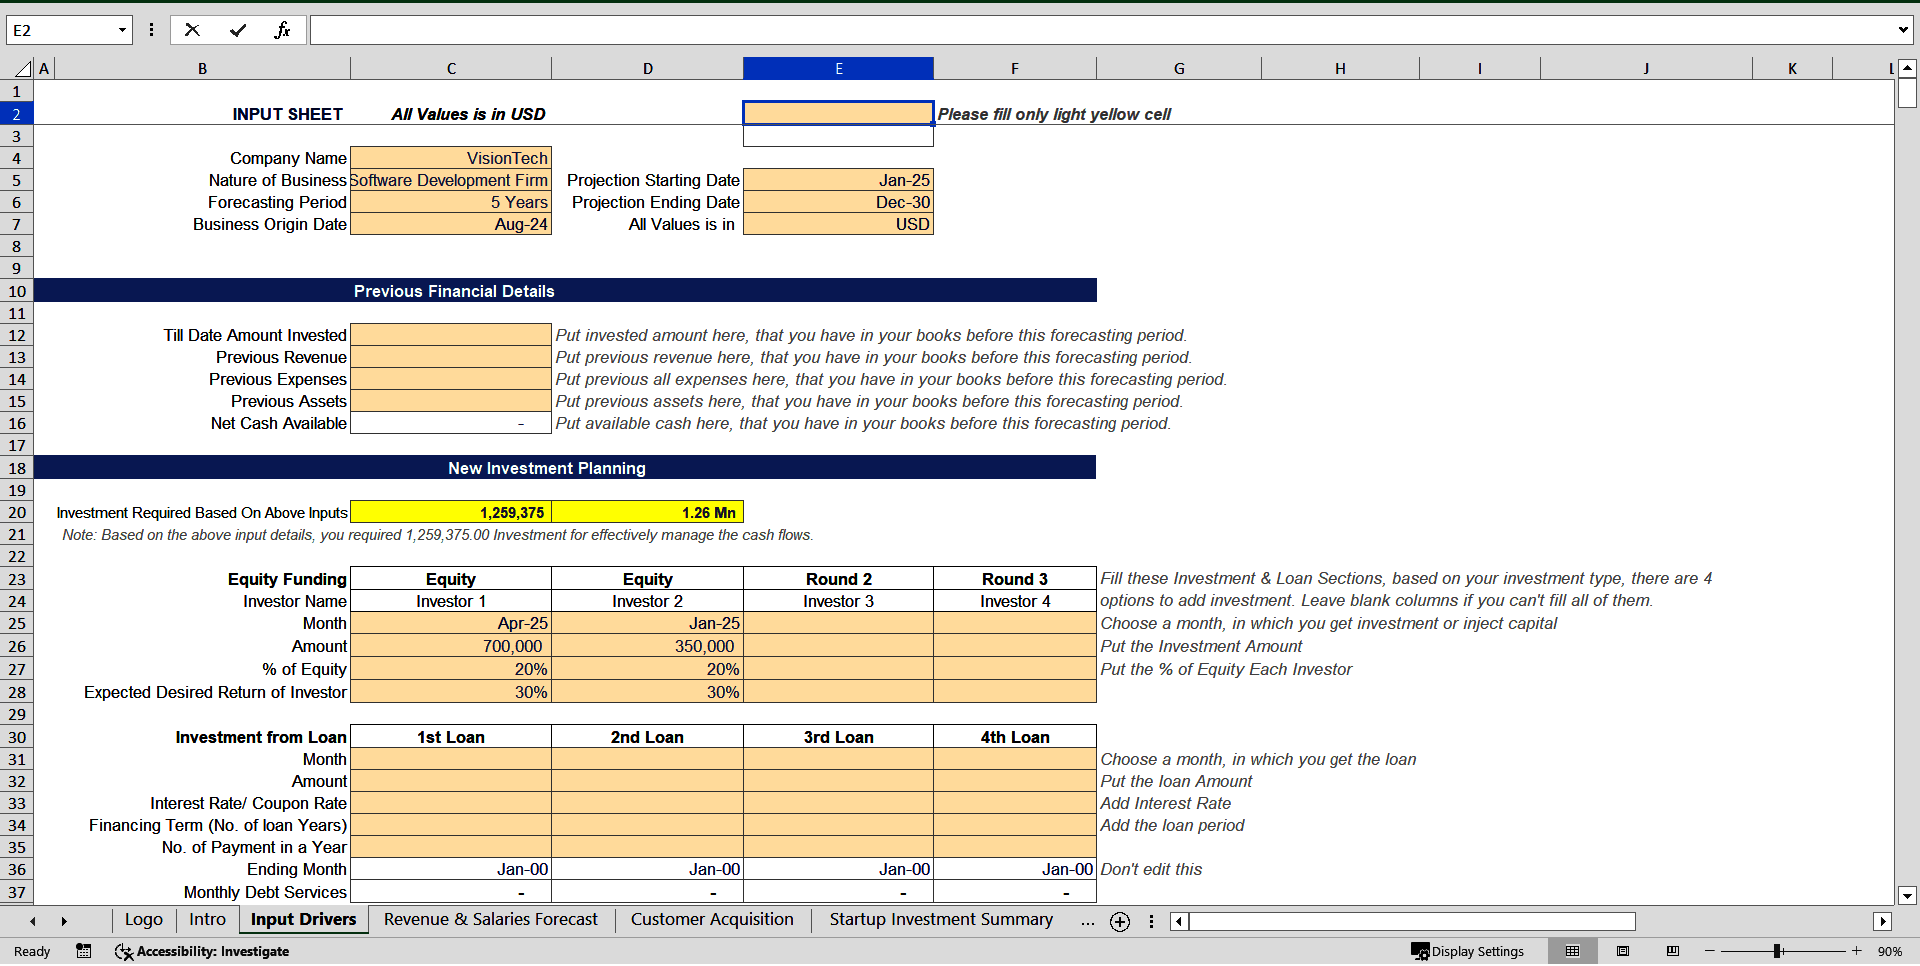Screen dimensions: 1920x966
Task: Select currency cell USD
Action: pos(838,224)
